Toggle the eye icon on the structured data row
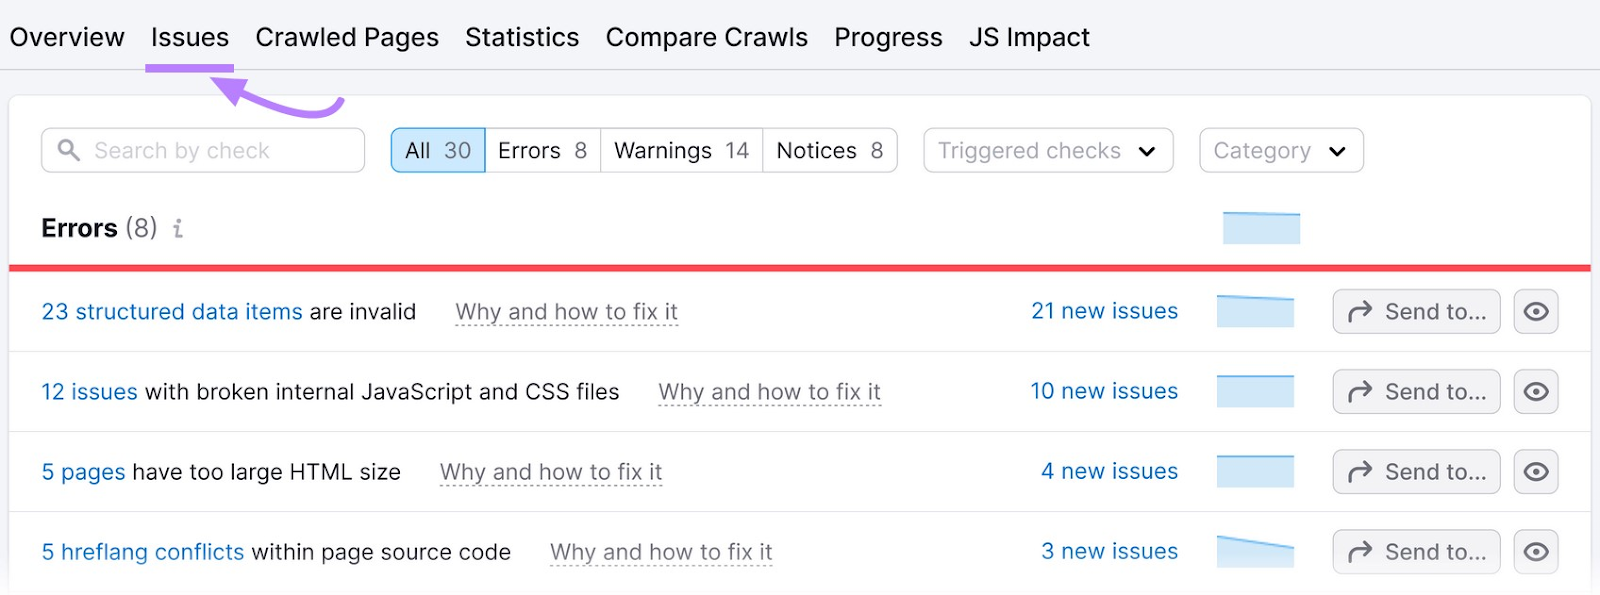Screen dimensions: 1600x595 [x=1536, y=311]
